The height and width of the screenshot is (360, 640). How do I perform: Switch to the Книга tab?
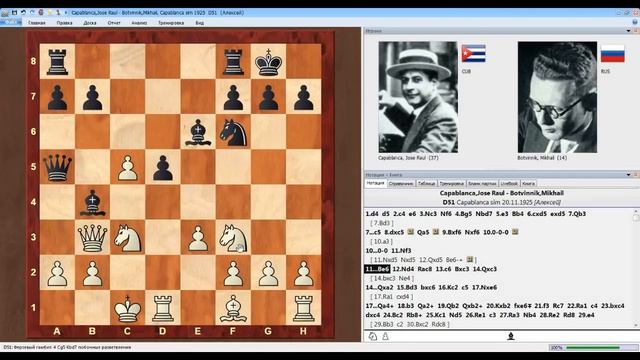click(x=528, y=184)
